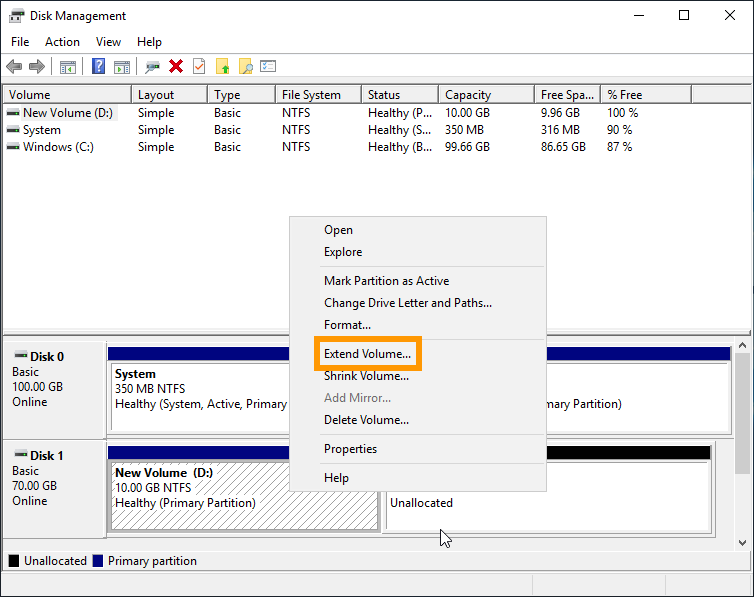
Task: Click the drive connect toolbar icon
Action: 152,67
